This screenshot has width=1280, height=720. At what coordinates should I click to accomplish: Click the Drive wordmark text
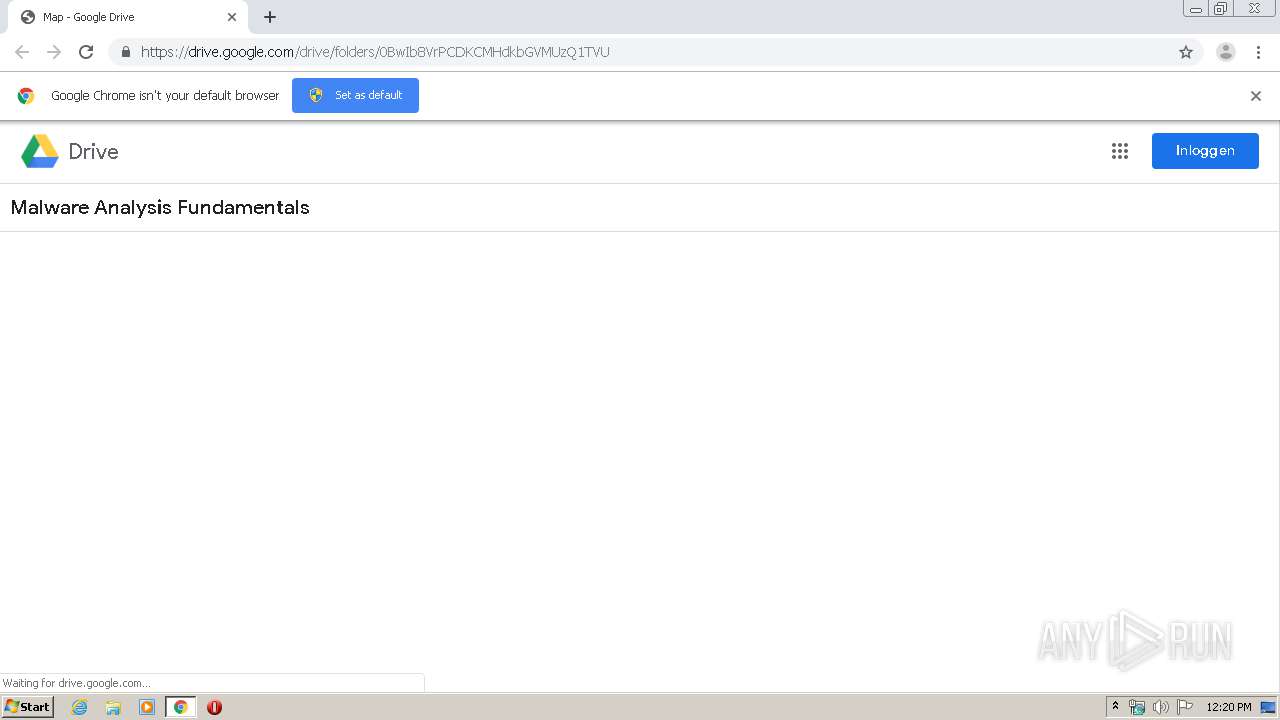[94, 152]
